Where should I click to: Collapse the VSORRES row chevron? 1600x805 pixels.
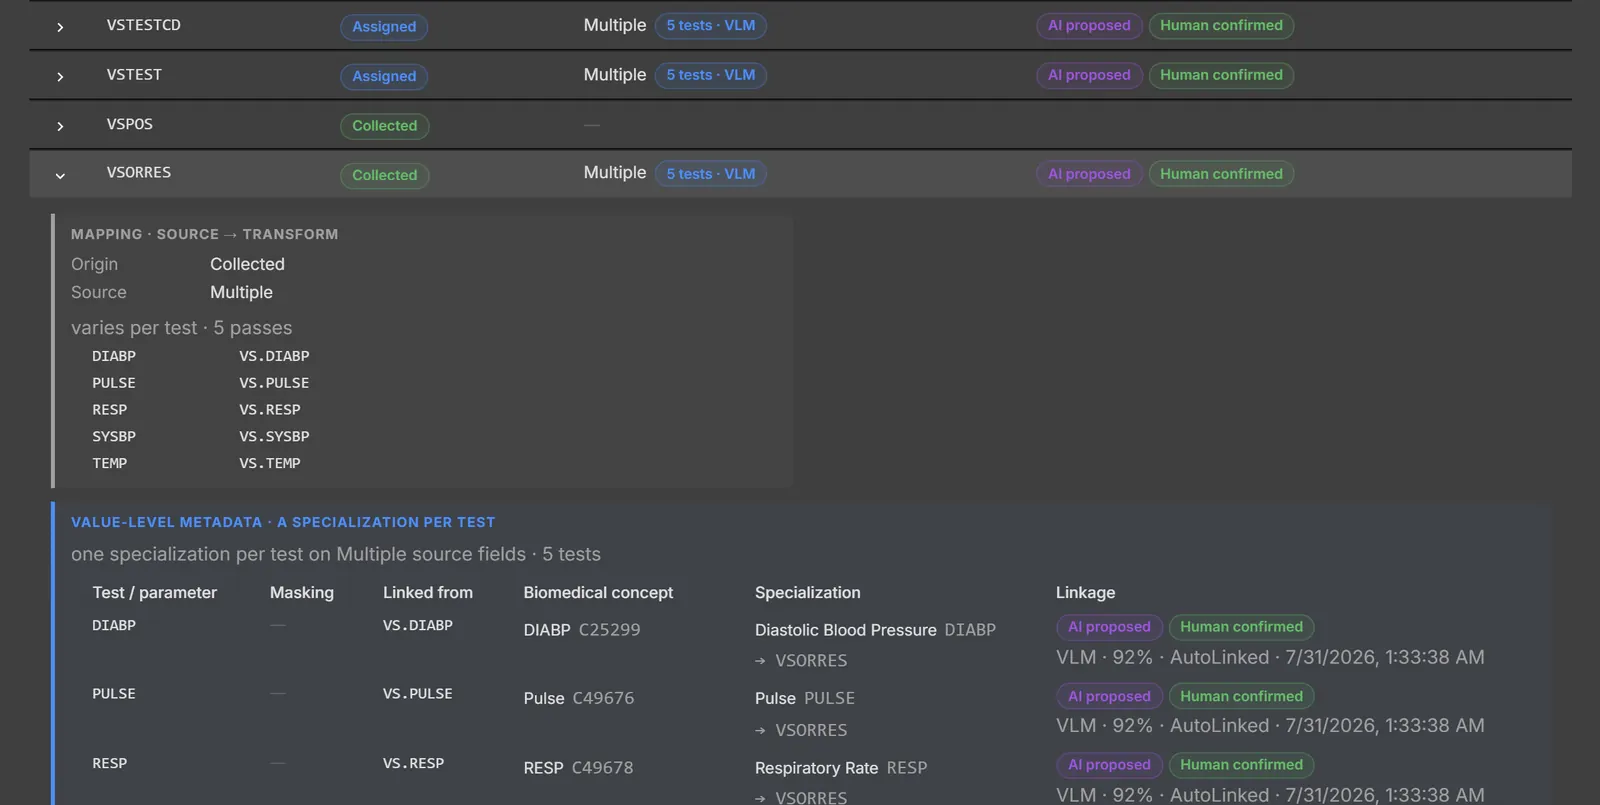[x=60, y=176]
